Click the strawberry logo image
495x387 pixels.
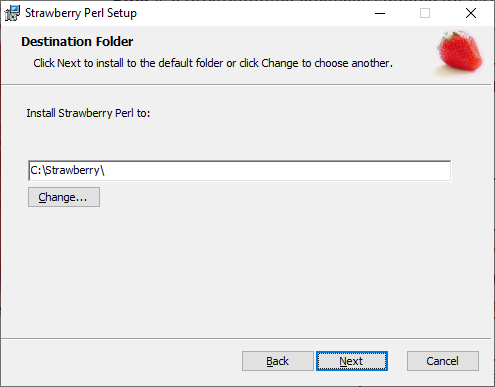click(459, 53)
